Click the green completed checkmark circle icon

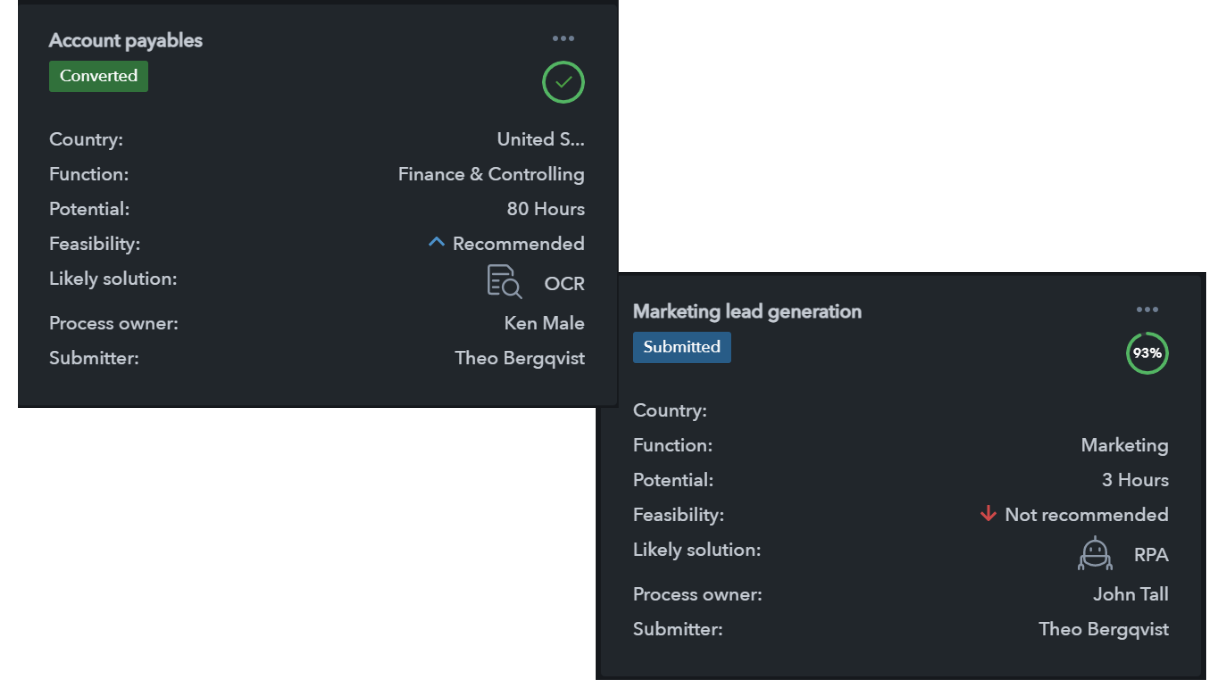click(x=563, y=83)
